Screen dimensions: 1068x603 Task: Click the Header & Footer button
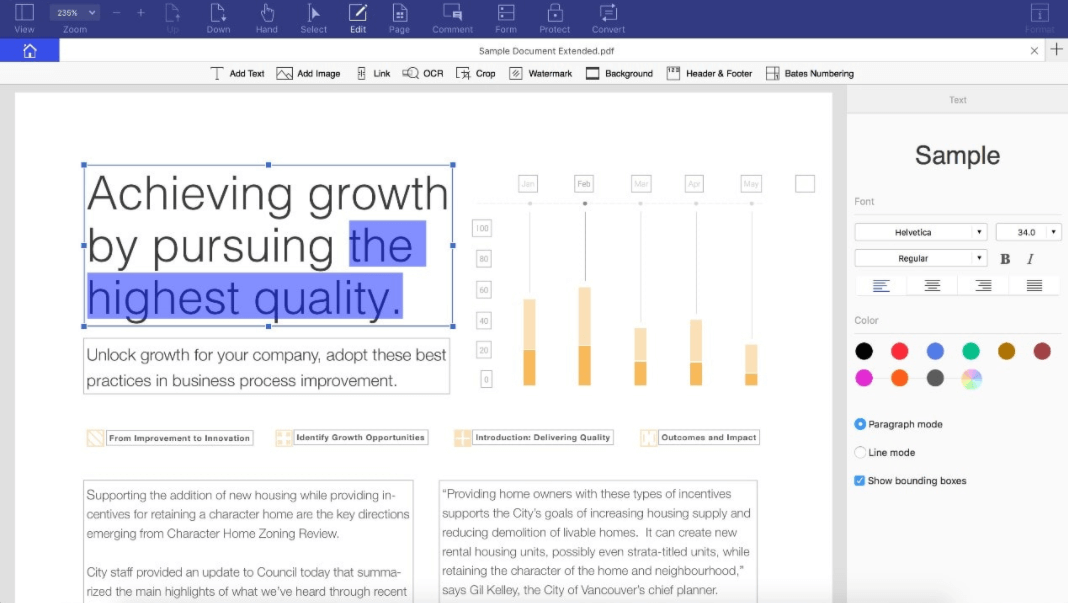pos(709,73)
